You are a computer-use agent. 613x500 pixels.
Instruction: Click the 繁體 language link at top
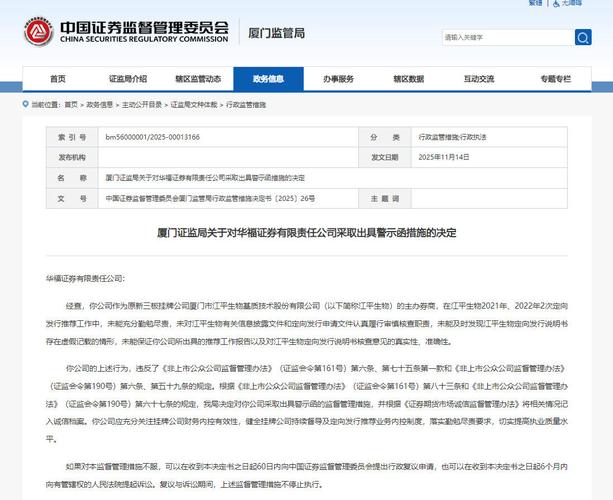coord(536,3)
